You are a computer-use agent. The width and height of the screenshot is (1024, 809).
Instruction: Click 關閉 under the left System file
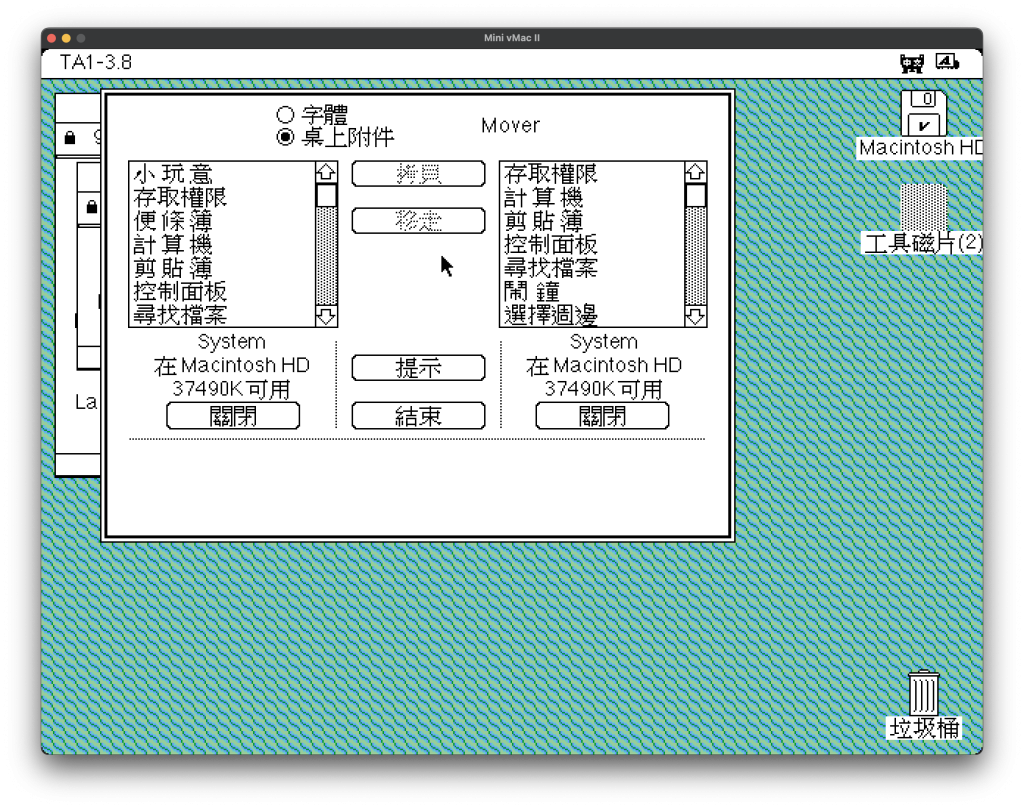pos(233,416)
